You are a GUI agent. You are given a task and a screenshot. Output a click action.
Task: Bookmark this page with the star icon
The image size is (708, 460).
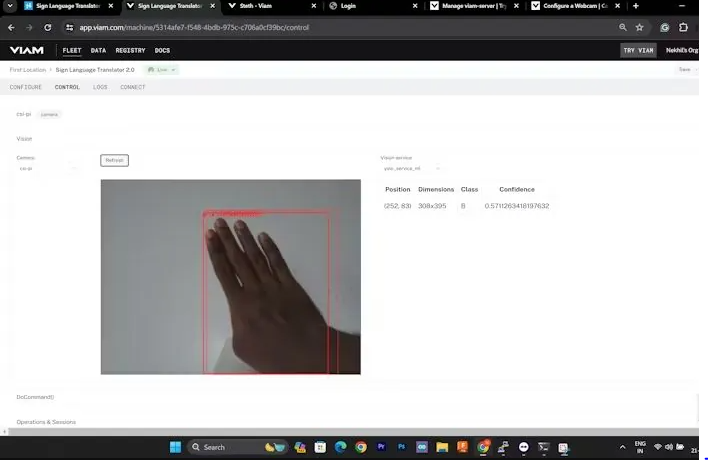click(639, 27)
